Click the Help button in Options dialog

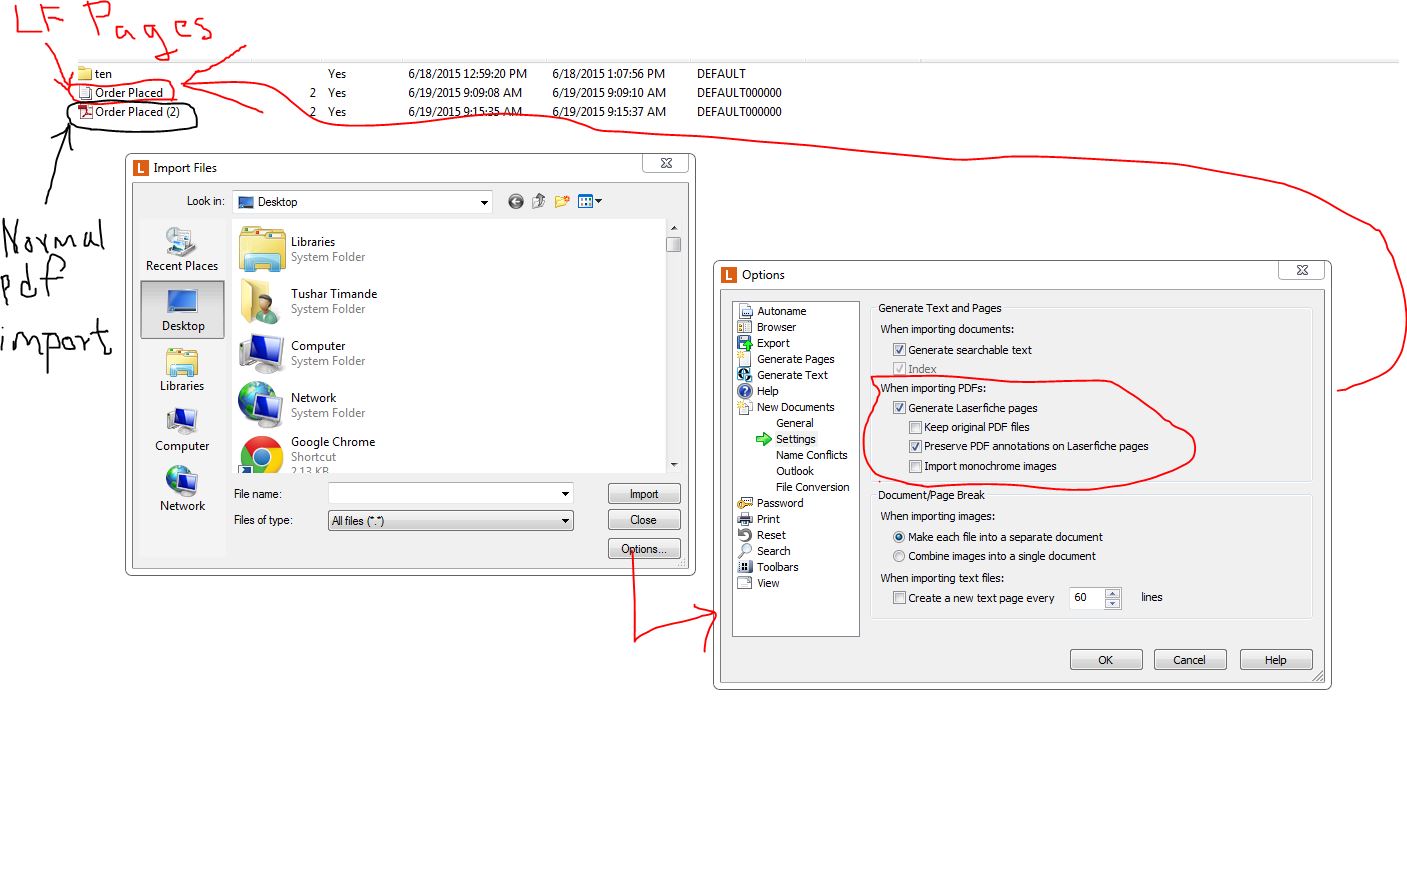click(x=1276, y=660)
